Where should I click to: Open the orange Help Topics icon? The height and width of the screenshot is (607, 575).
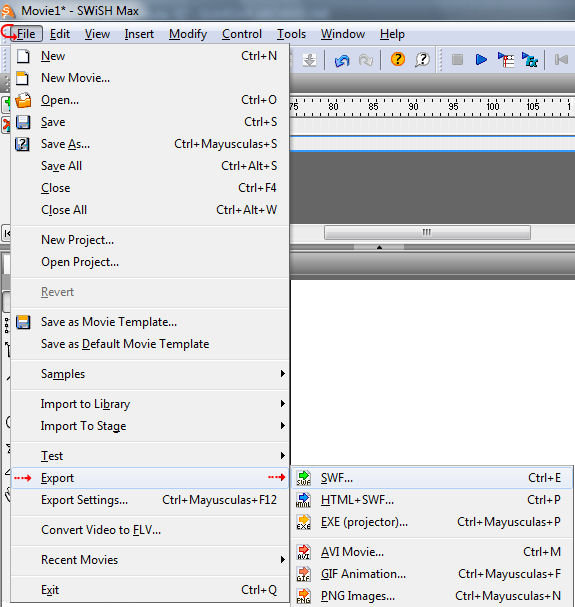(398, 60)
